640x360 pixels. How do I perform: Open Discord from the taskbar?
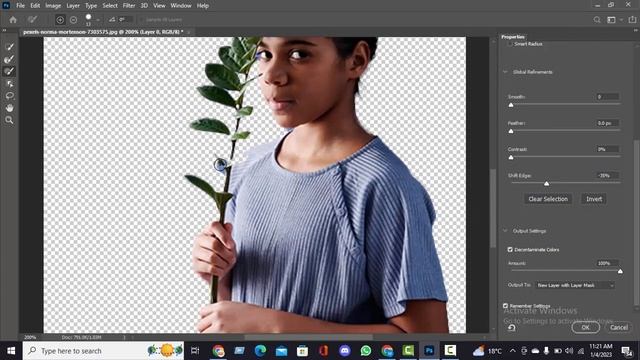pyautogui.click(x=345, y=351)
